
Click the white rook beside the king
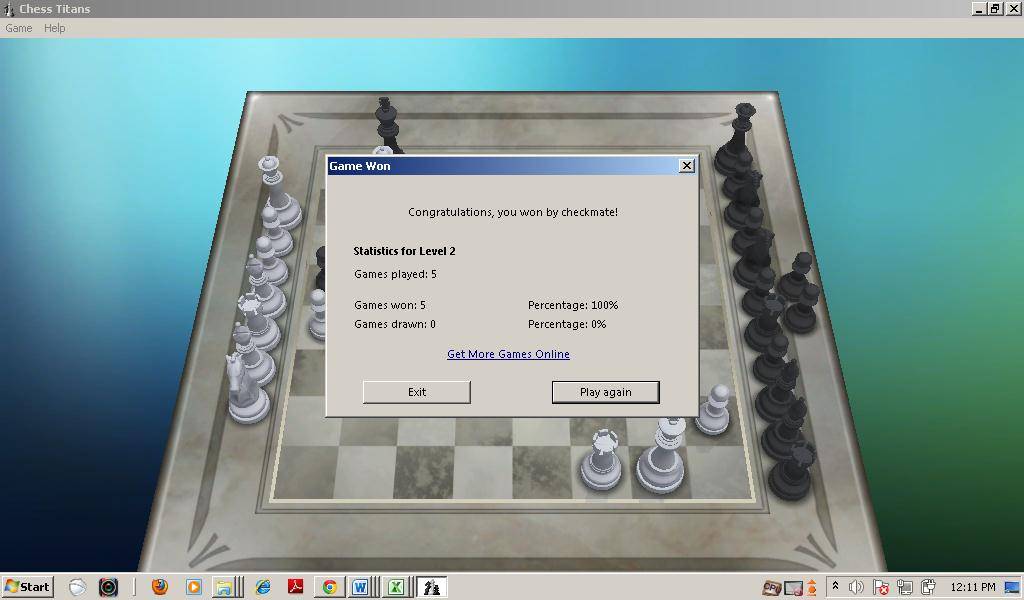(x=601, y=460)
